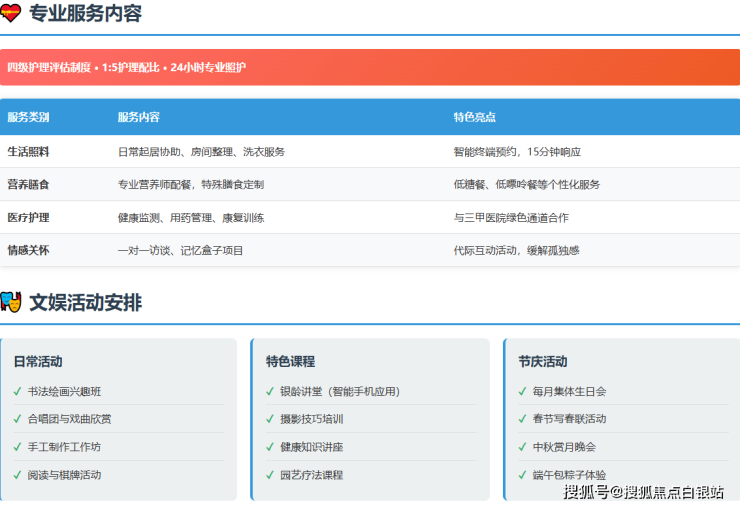The height and width of the screenshot is (508, 740).
Task: Click the 摄影技巧培训 list item
Action: (311, 419)
